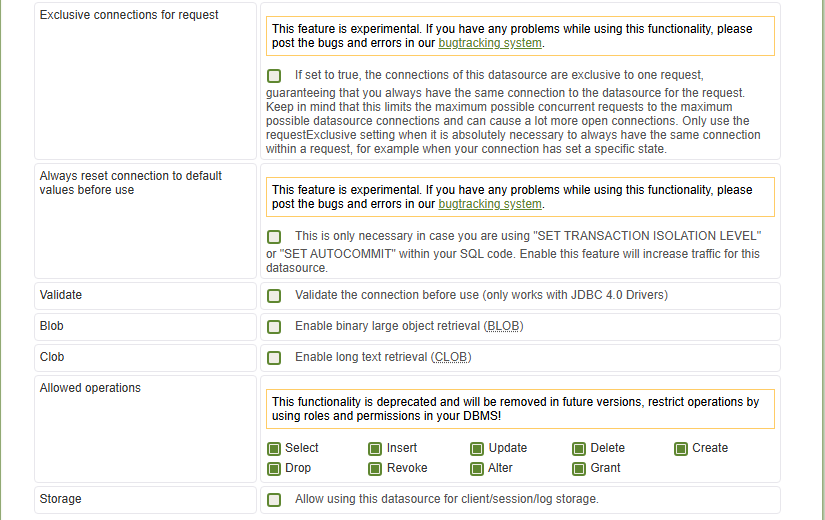
Task: Open bugtracking system link under Always reset connection
Action: [x=490, y=204]
